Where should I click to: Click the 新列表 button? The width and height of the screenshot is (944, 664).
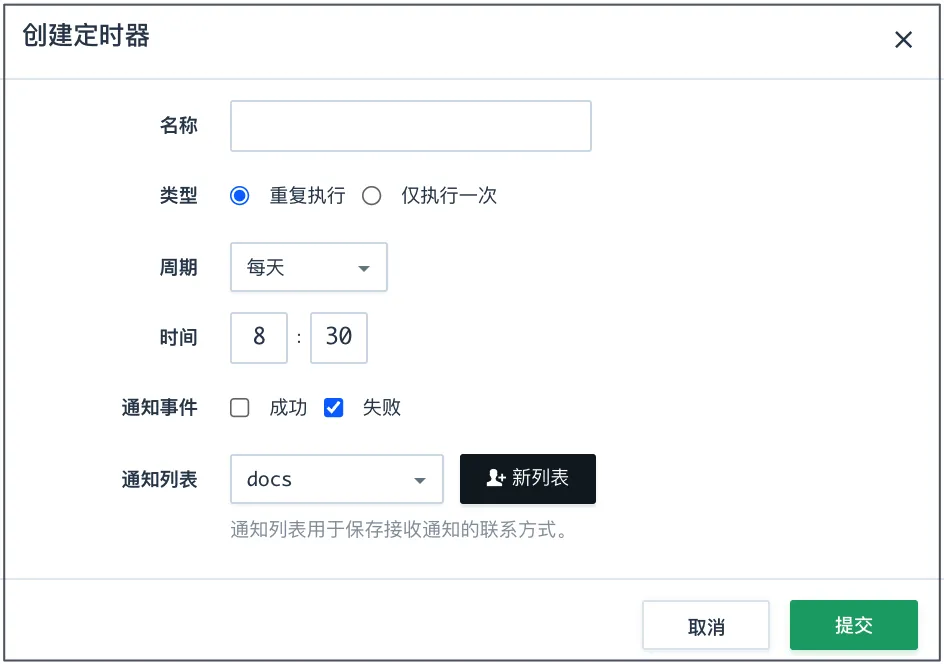[x=528, y=478]
